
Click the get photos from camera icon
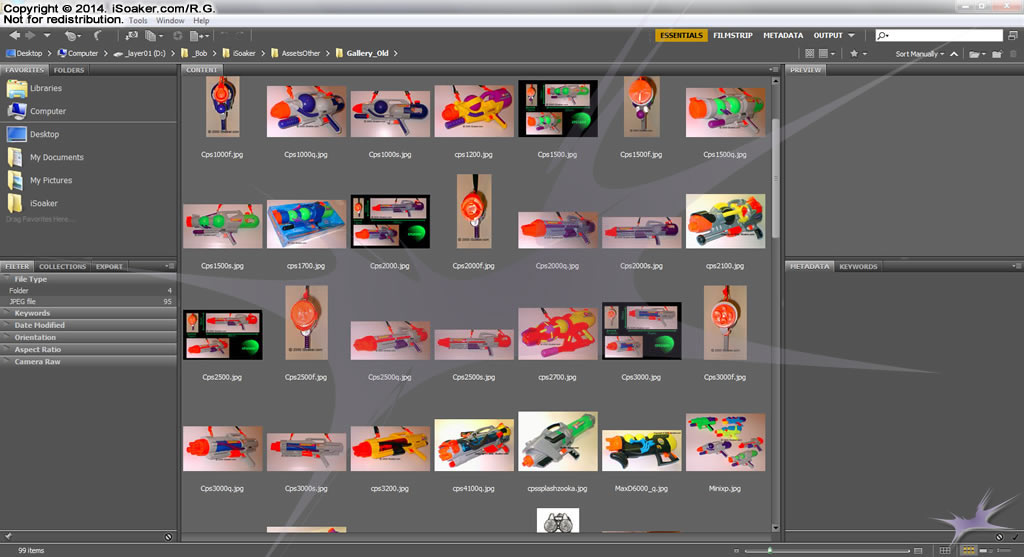pyautogui.click(x=131, y=35)
